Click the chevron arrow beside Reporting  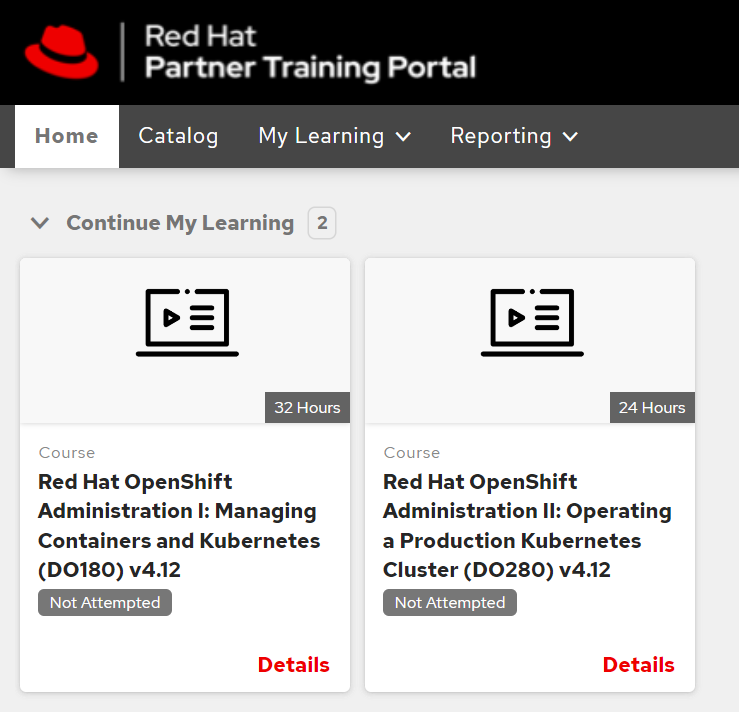pyautogui.click(x=571, y=137)
